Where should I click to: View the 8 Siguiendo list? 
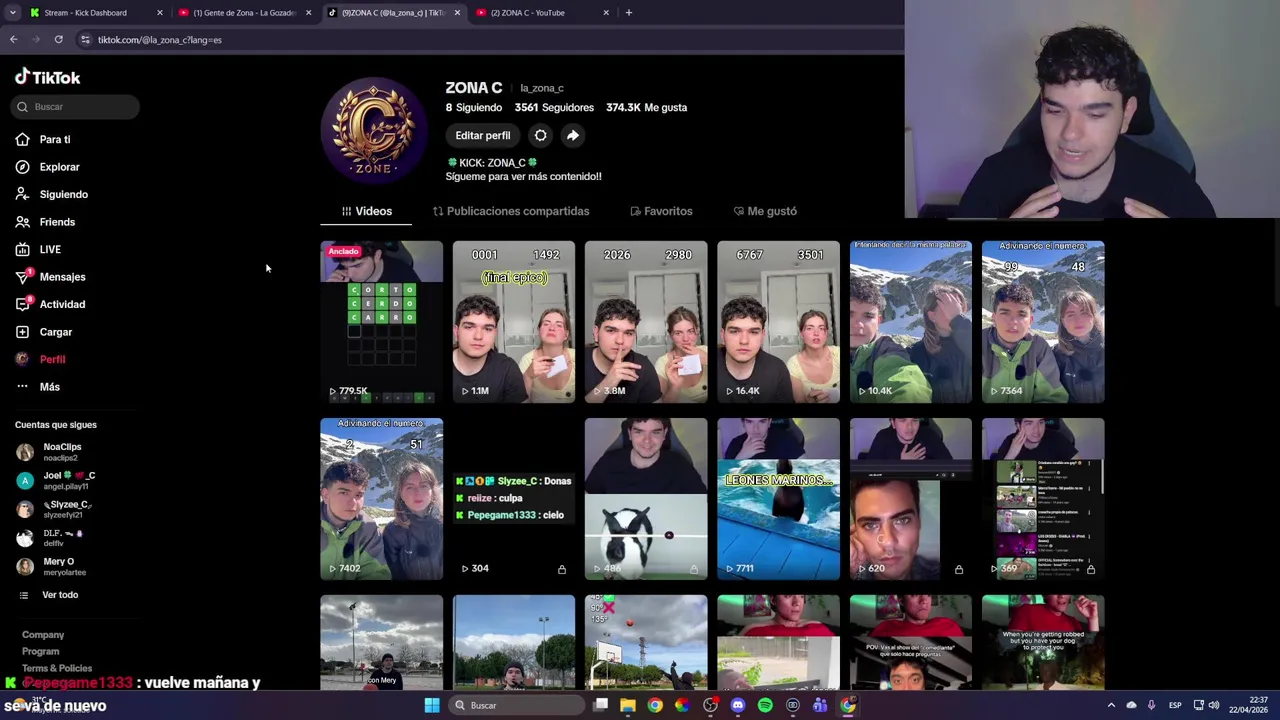point(474,107)
